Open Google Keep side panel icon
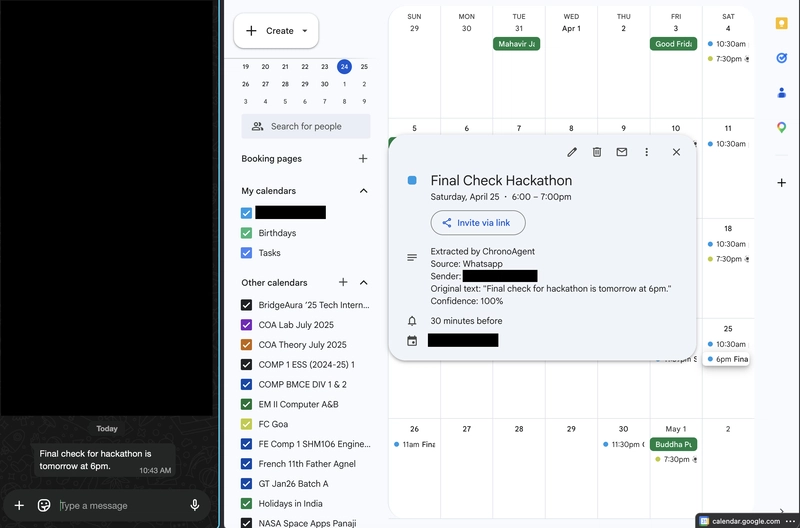This screenshot has width=800, height=528. click(x=781, y=23)
